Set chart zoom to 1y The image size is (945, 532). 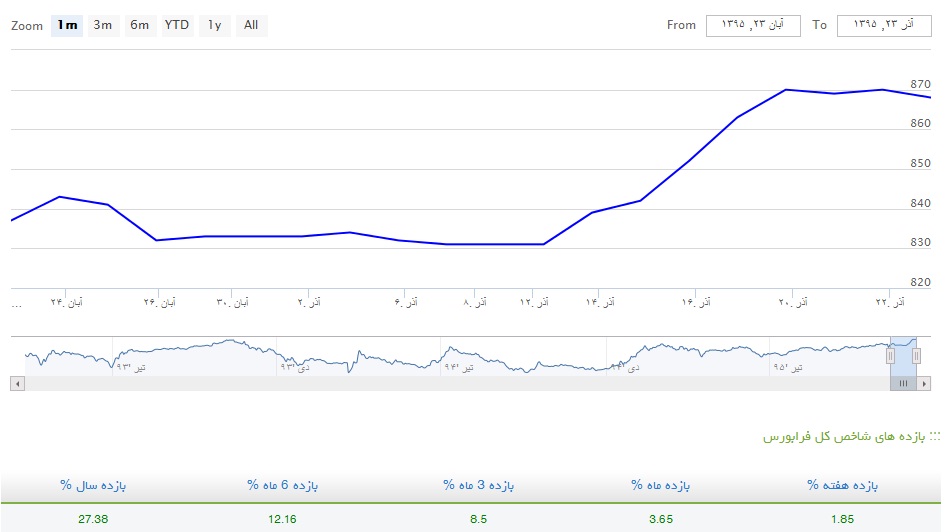pos(215,25)
